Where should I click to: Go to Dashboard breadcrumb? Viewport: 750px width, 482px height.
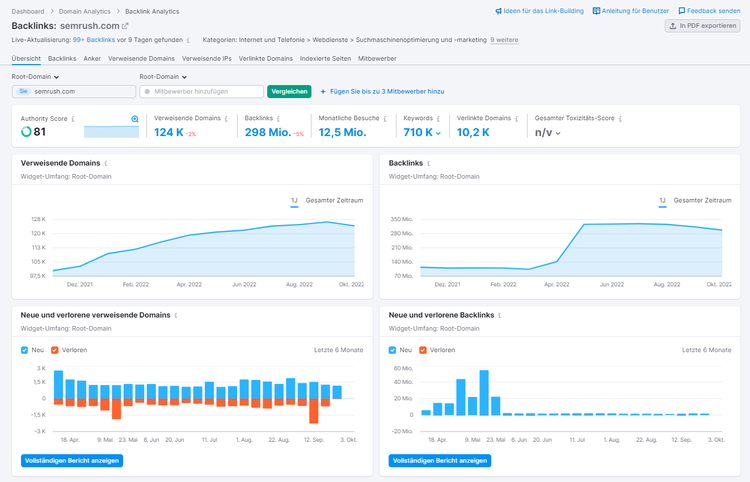(28, 11)
